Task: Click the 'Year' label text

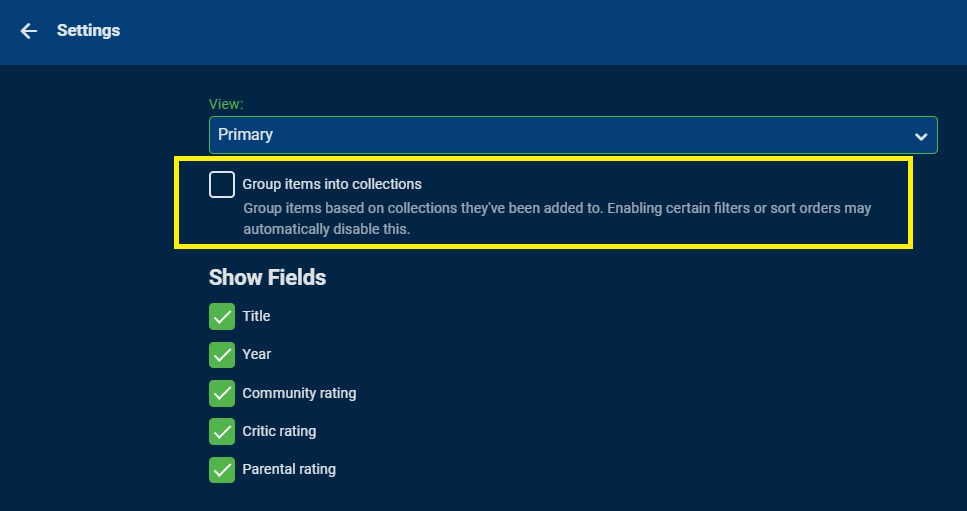Action: (256, 354)
